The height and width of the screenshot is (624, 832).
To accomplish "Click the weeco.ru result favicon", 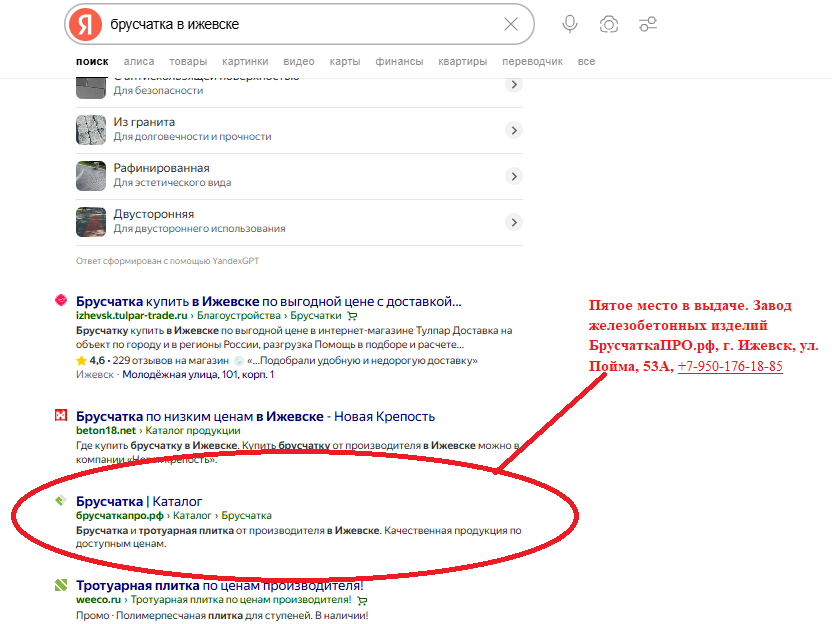I will click(61, 585).
